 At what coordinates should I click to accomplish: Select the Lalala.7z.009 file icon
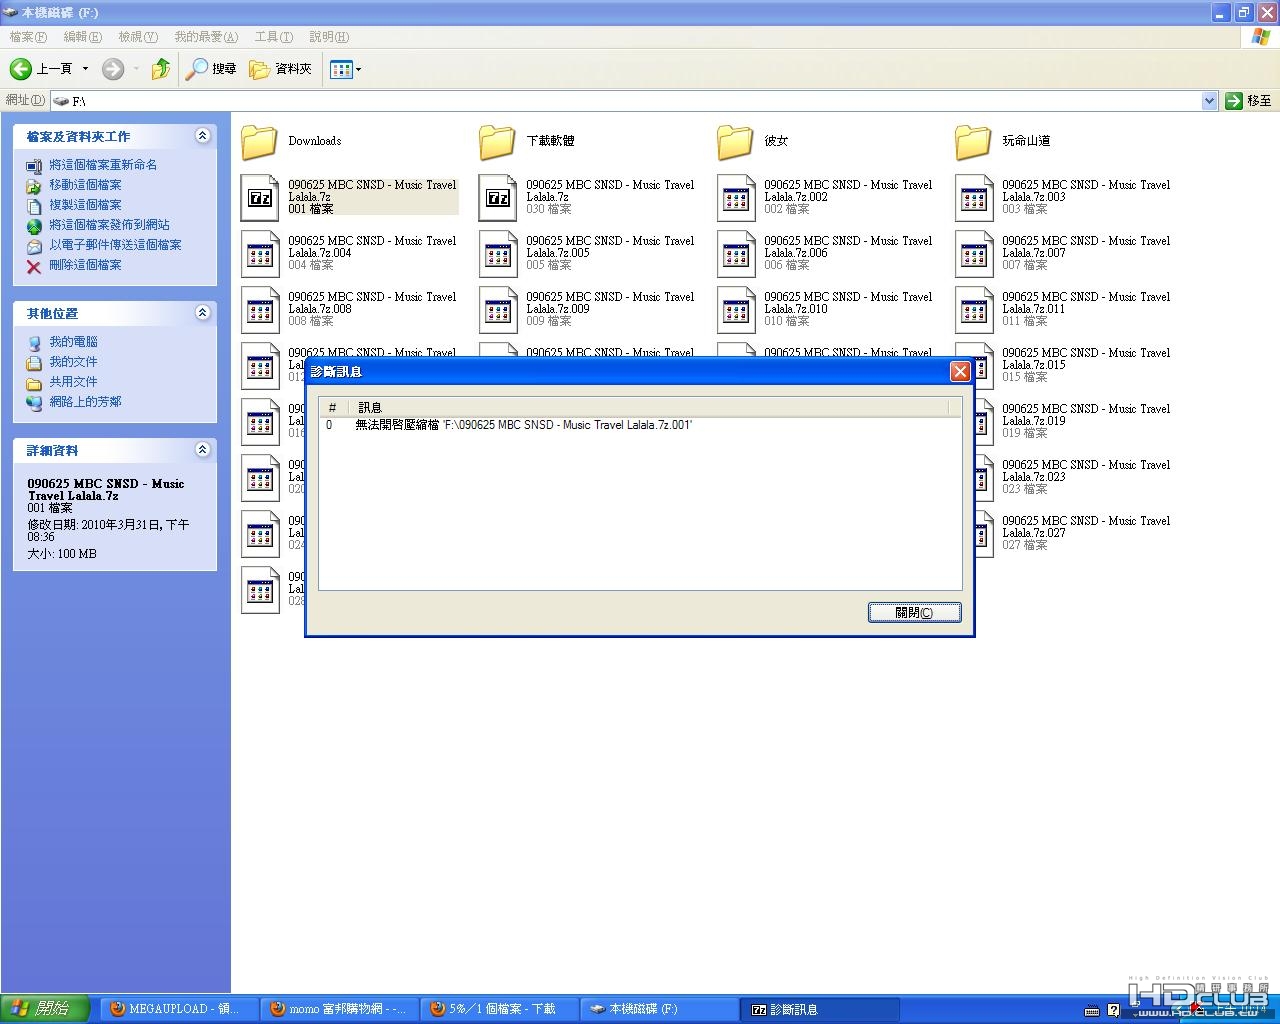click(x=498, y=310)
